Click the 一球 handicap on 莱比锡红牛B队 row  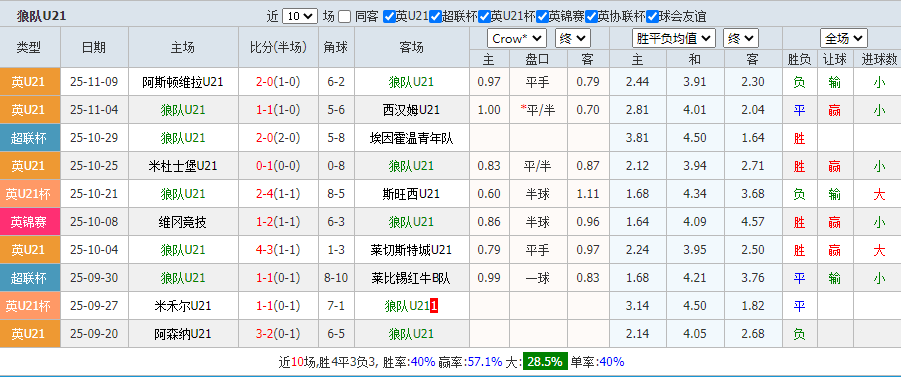tap(537, 278)
